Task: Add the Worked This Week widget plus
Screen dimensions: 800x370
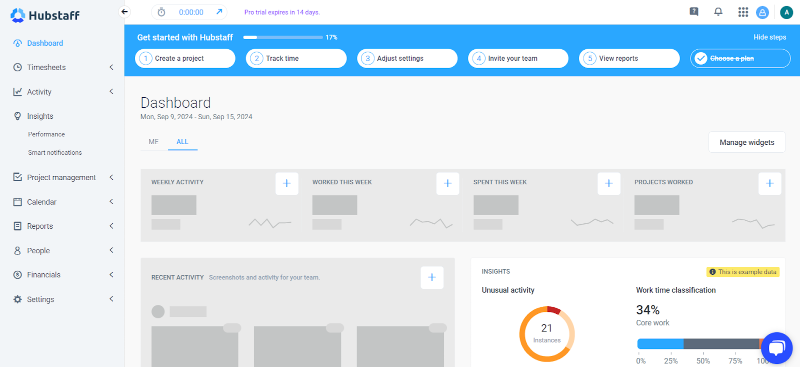Action: 447,184
